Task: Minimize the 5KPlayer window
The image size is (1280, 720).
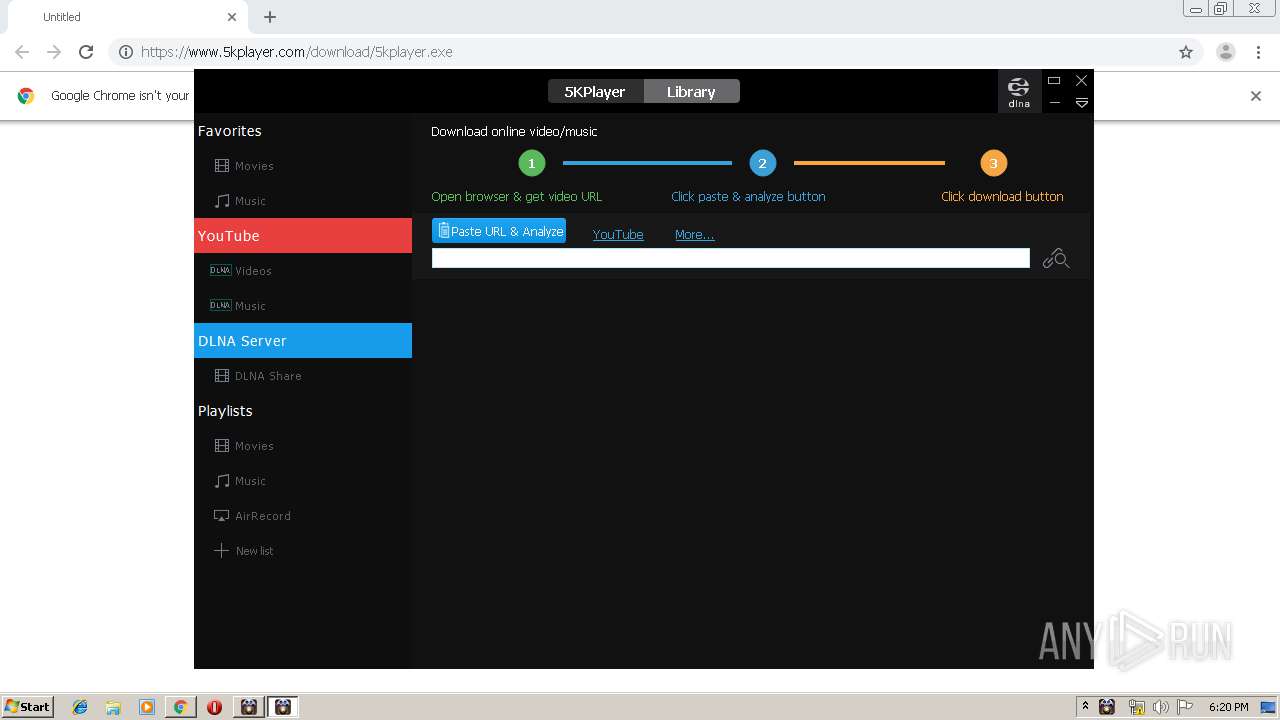Action: (x=1054, y=102)
